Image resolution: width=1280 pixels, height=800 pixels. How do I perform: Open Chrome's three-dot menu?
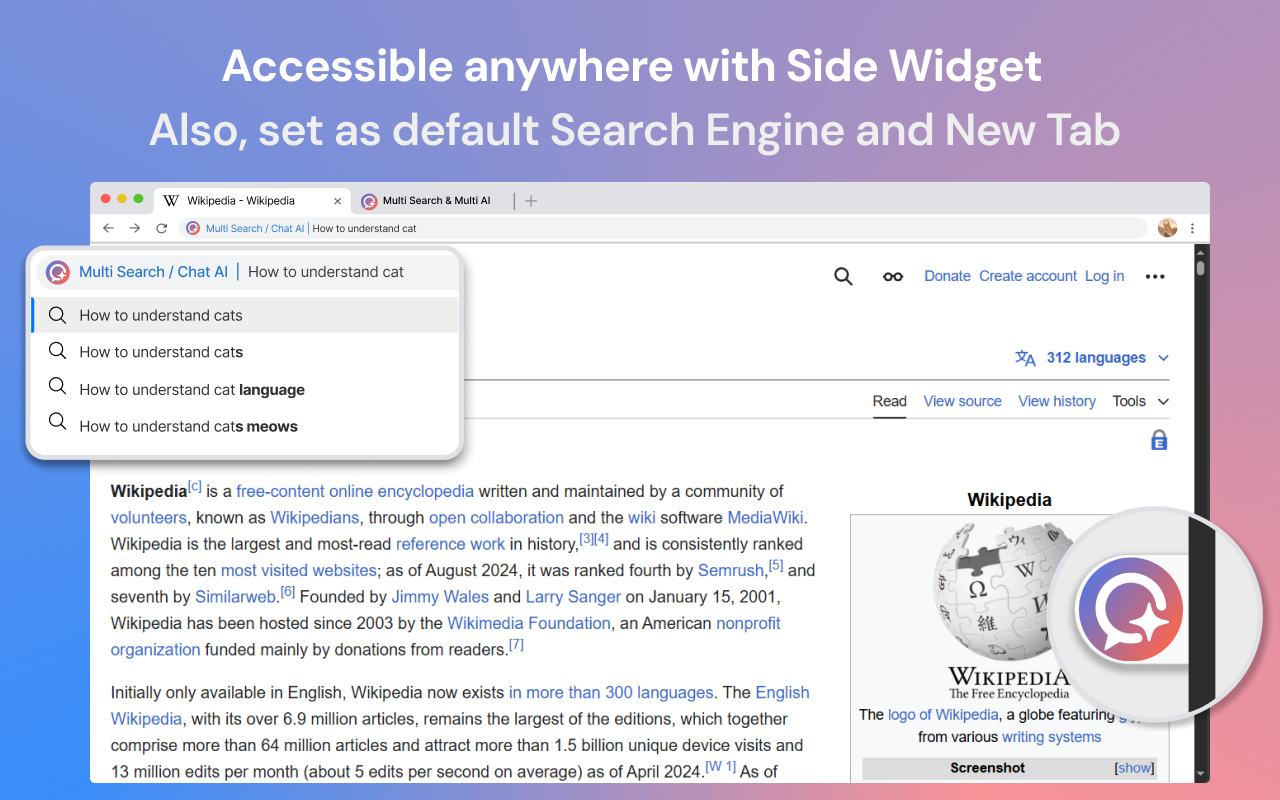1192,228
